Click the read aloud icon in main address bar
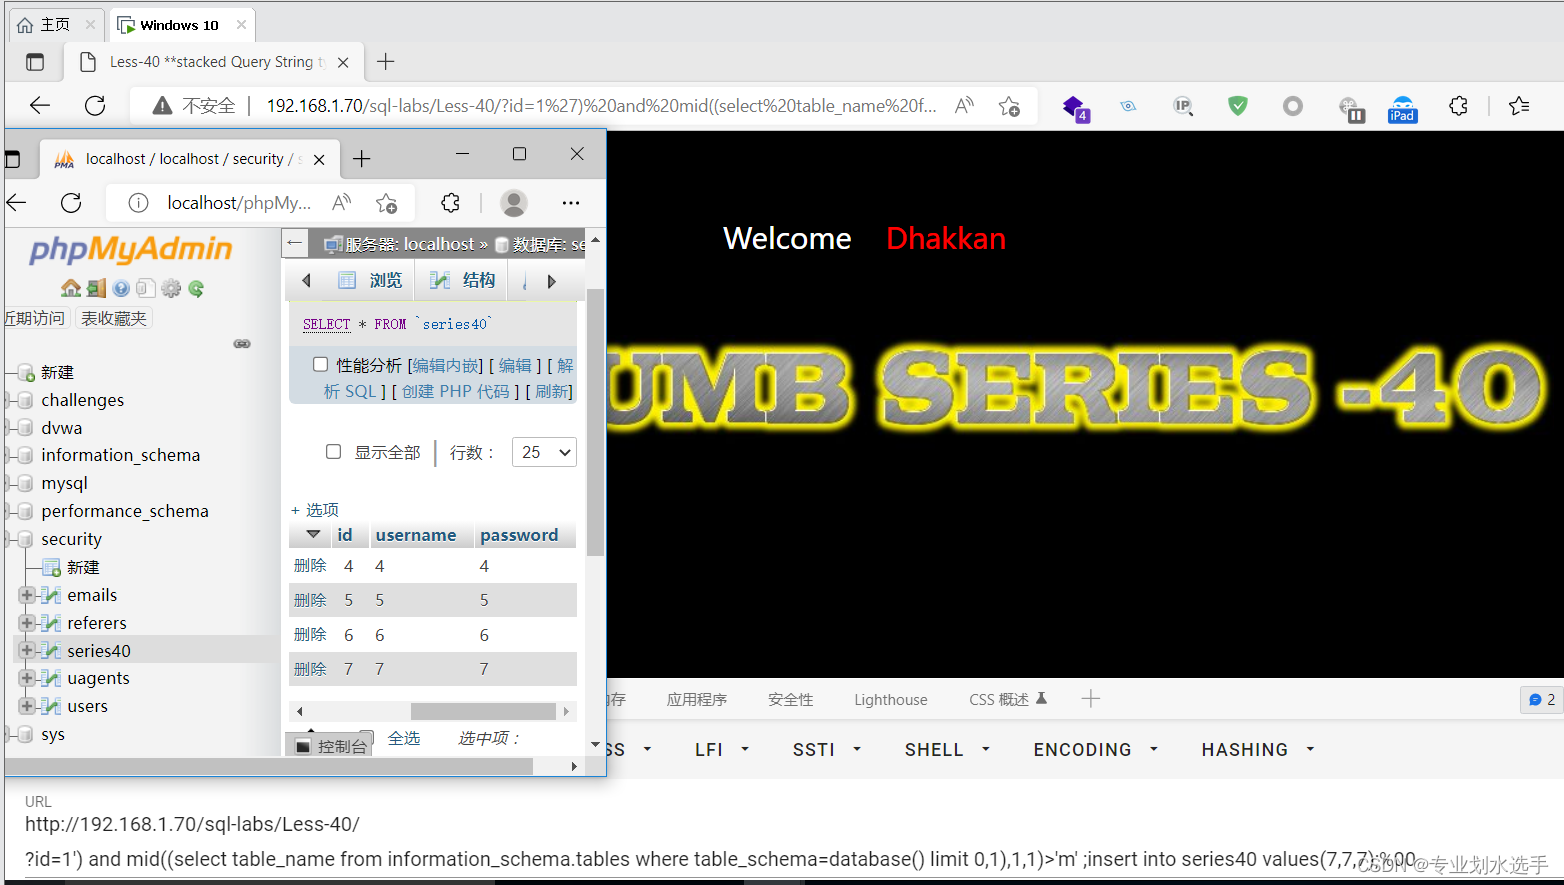The image size is (1564, 885). click(x=964, y=105)
